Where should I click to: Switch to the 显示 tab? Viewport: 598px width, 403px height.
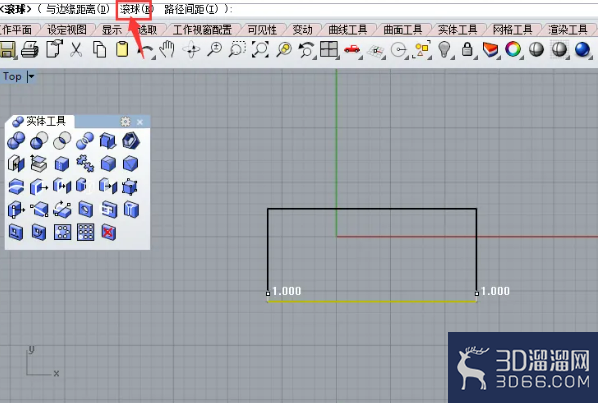pos(112,29)
